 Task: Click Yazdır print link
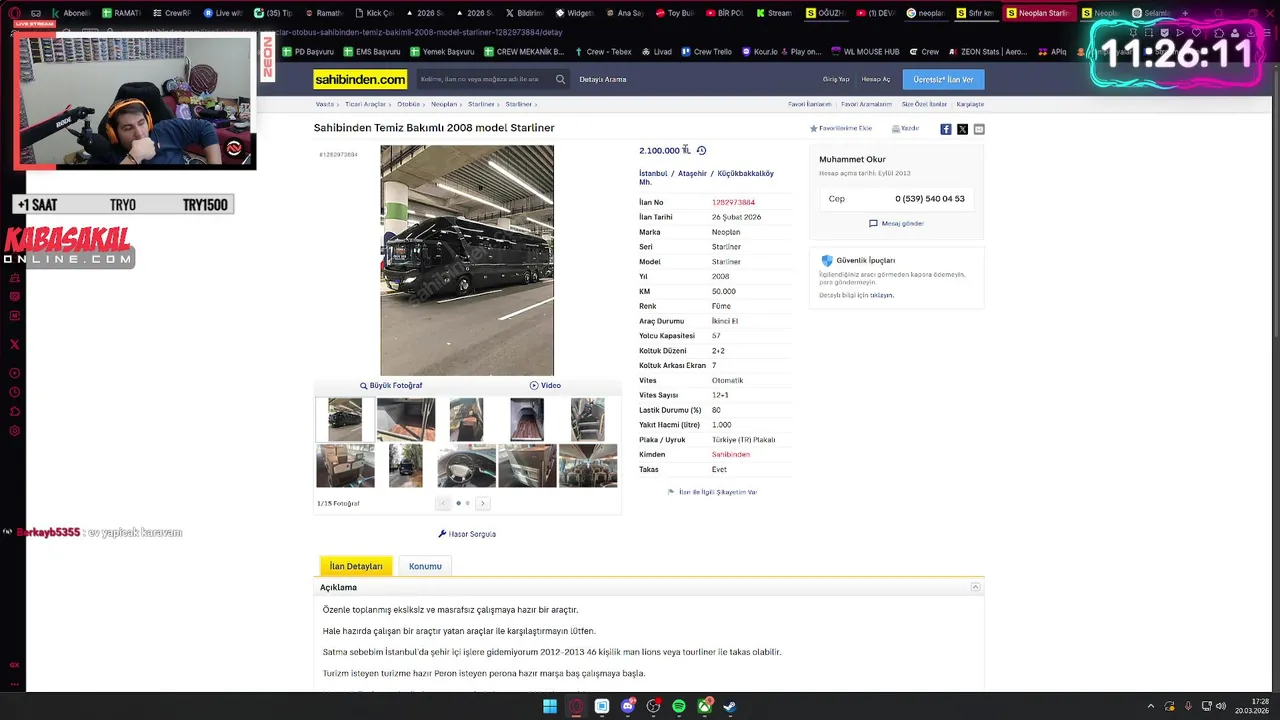(x=905, y=129)
